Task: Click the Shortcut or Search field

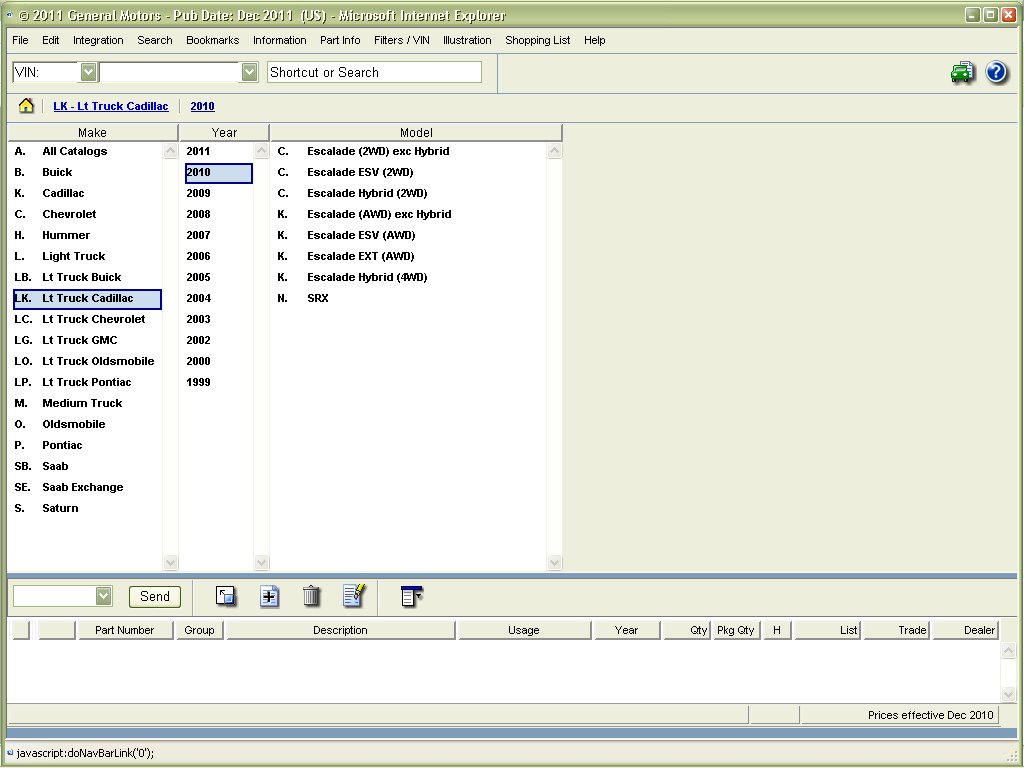Action: (x=374, y=72)
